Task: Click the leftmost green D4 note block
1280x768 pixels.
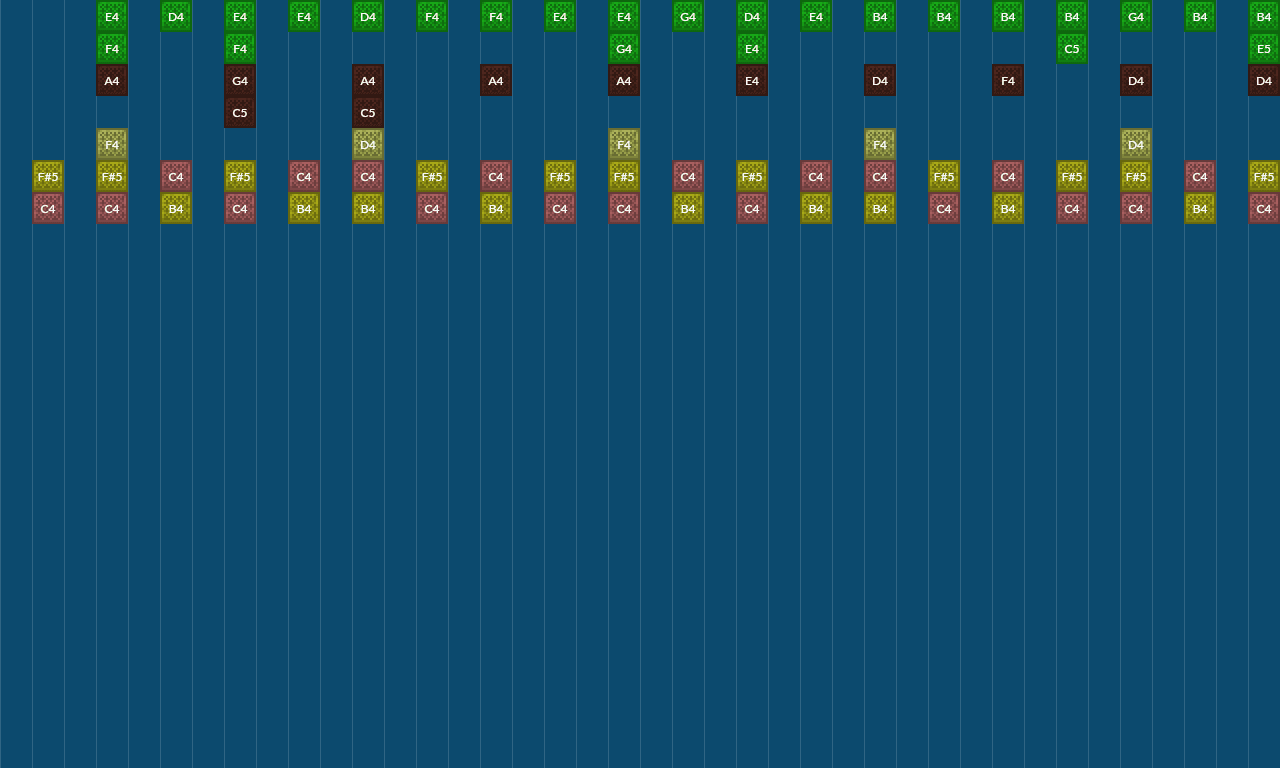Action: coord(176,16)
